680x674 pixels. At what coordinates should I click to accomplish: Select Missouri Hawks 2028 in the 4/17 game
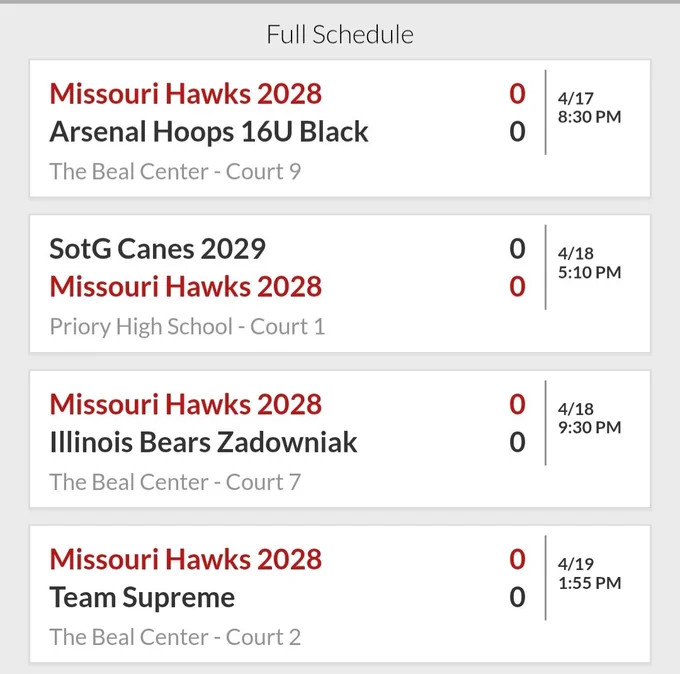click(x=186, y=94)
